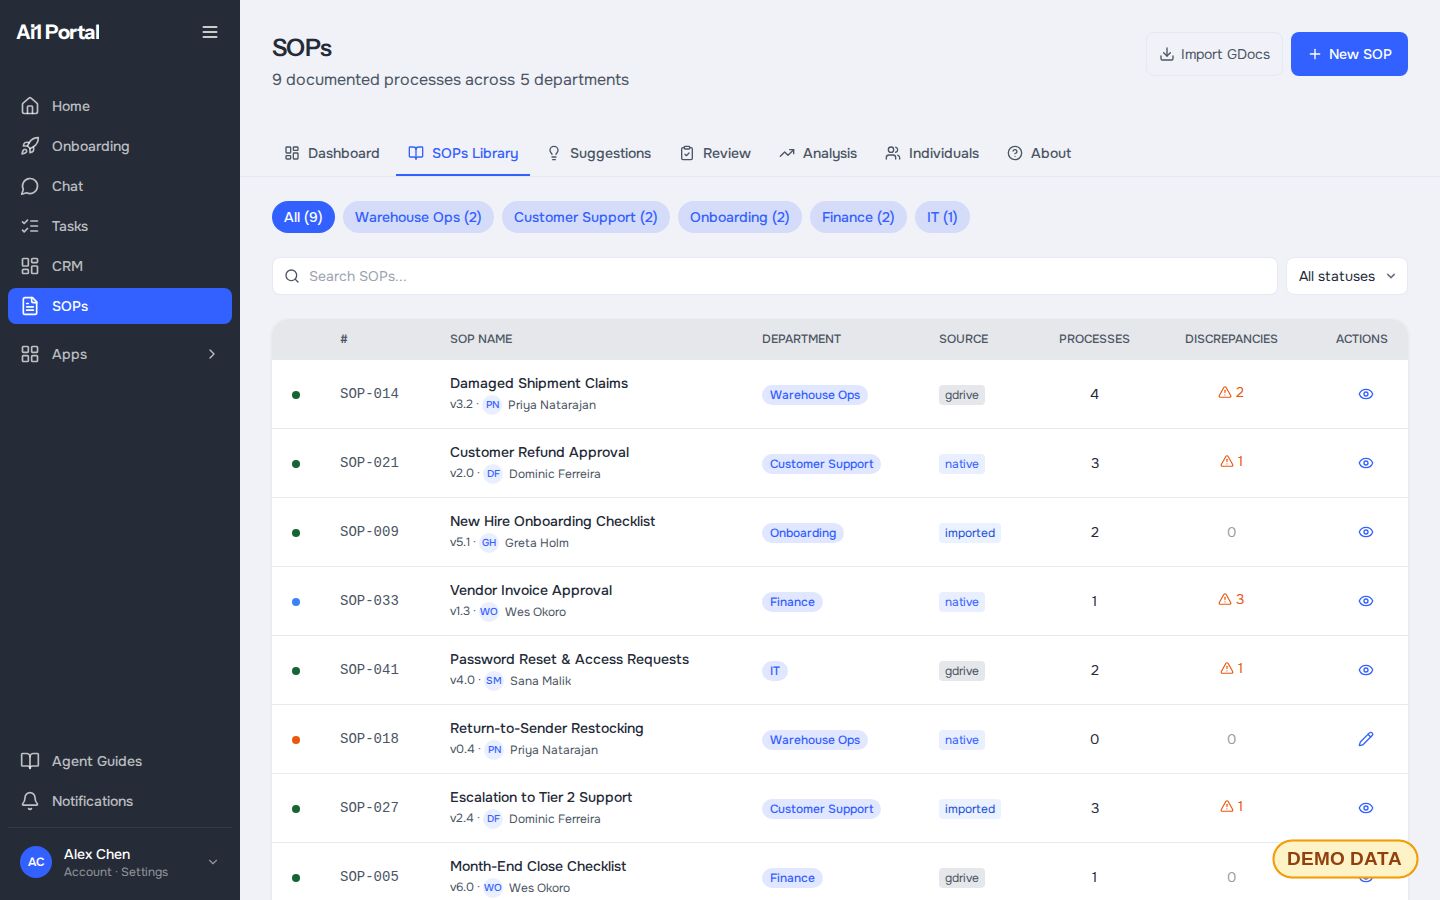1440x900 pixels.
Task: Click Import GDocs button
Action: 1214,54
